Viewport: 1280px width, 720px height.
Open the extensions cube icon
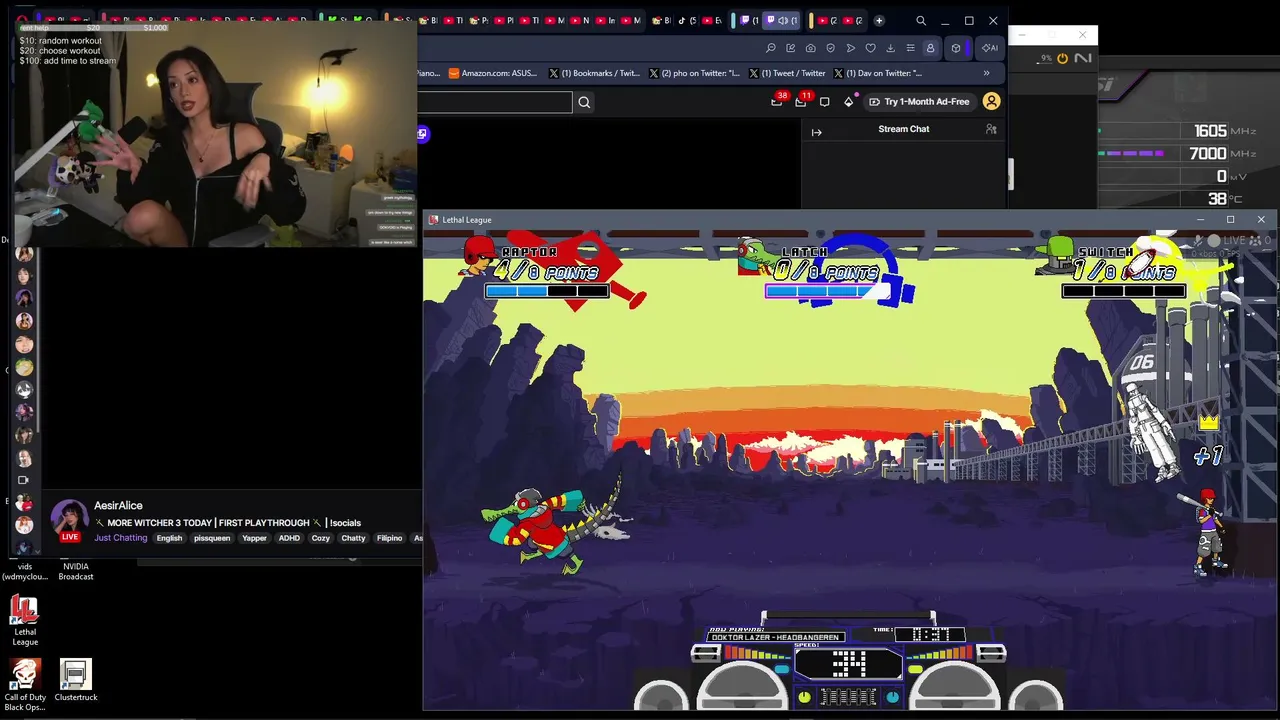pos(956,48)
